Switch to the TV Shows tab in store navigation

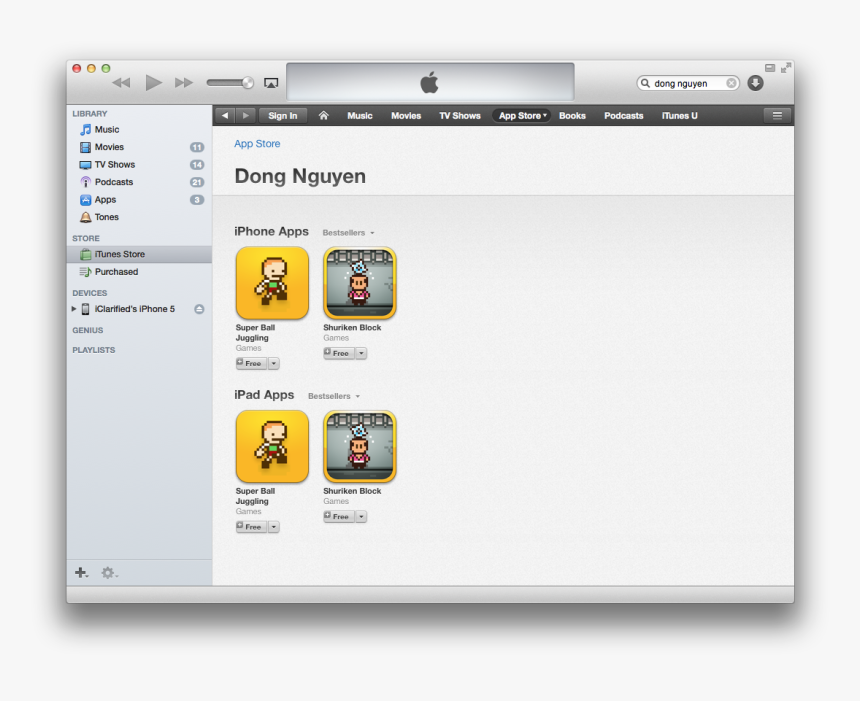459,115
